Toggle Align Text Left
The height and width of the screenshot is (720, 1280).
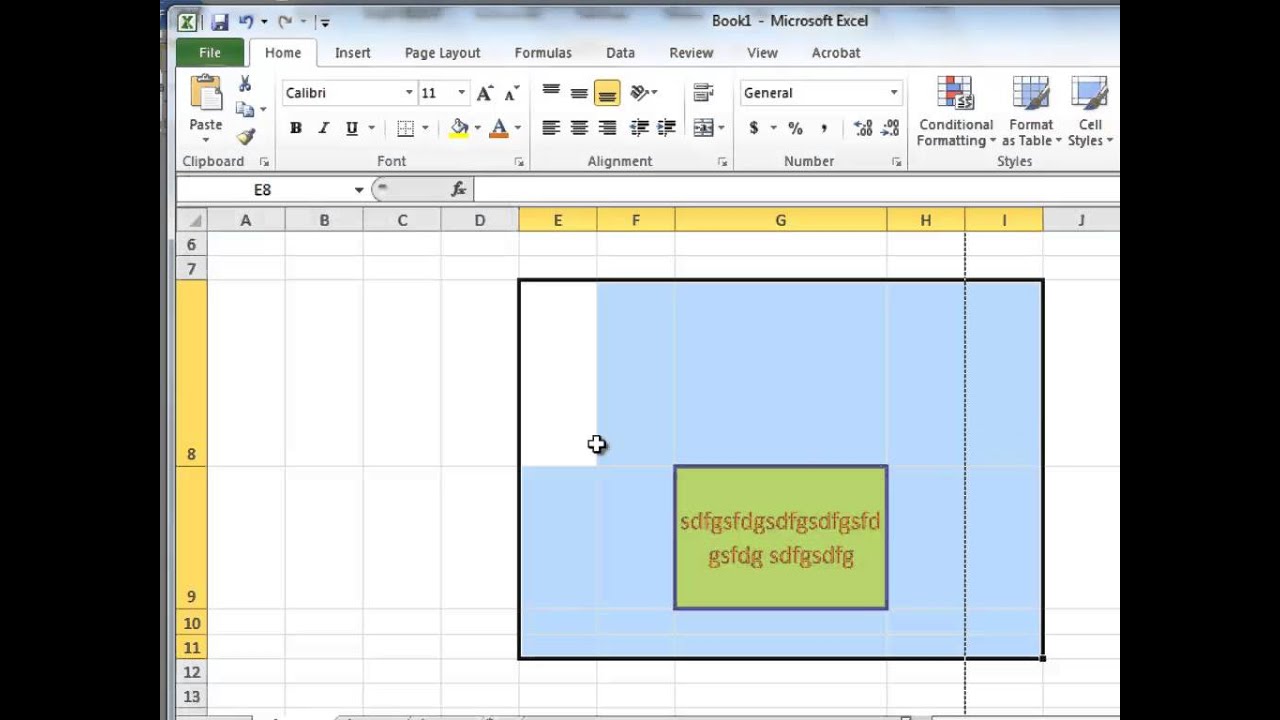pos(551,128)
